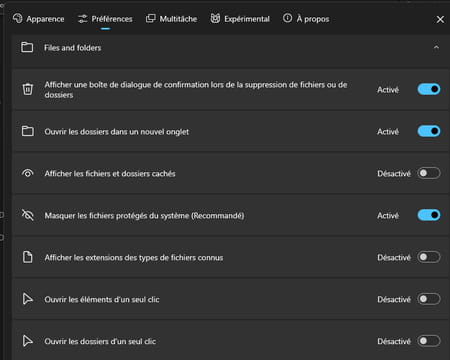
Task: Click Désactivé label for hidden files
Action: coord(394,174)
